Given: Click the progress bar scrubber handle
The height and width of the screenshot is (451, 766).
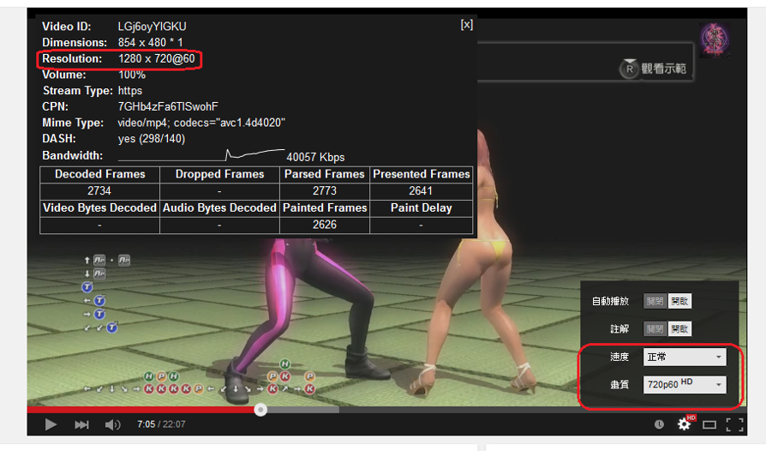Looking at the screenshot, I should (260, 409).
